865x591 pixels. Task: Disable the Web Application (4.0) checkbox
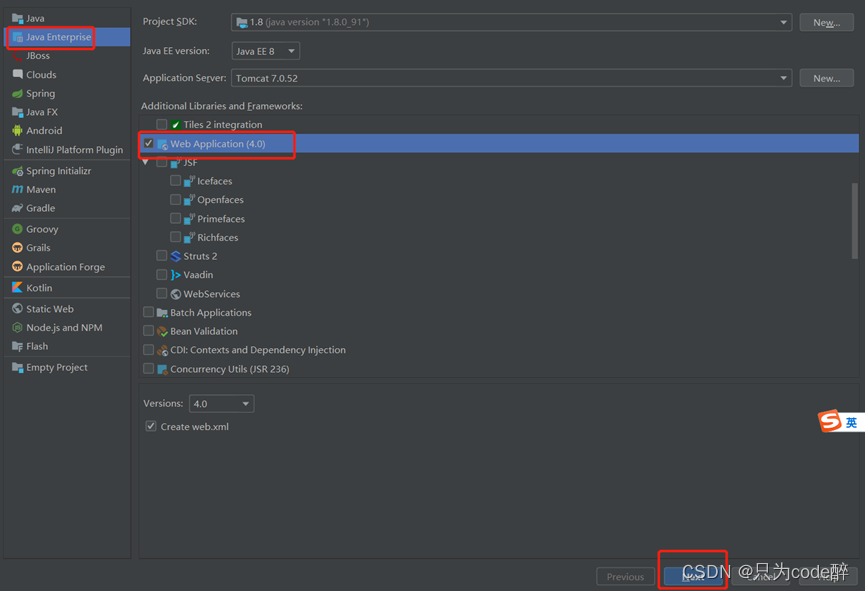[148, 144]
